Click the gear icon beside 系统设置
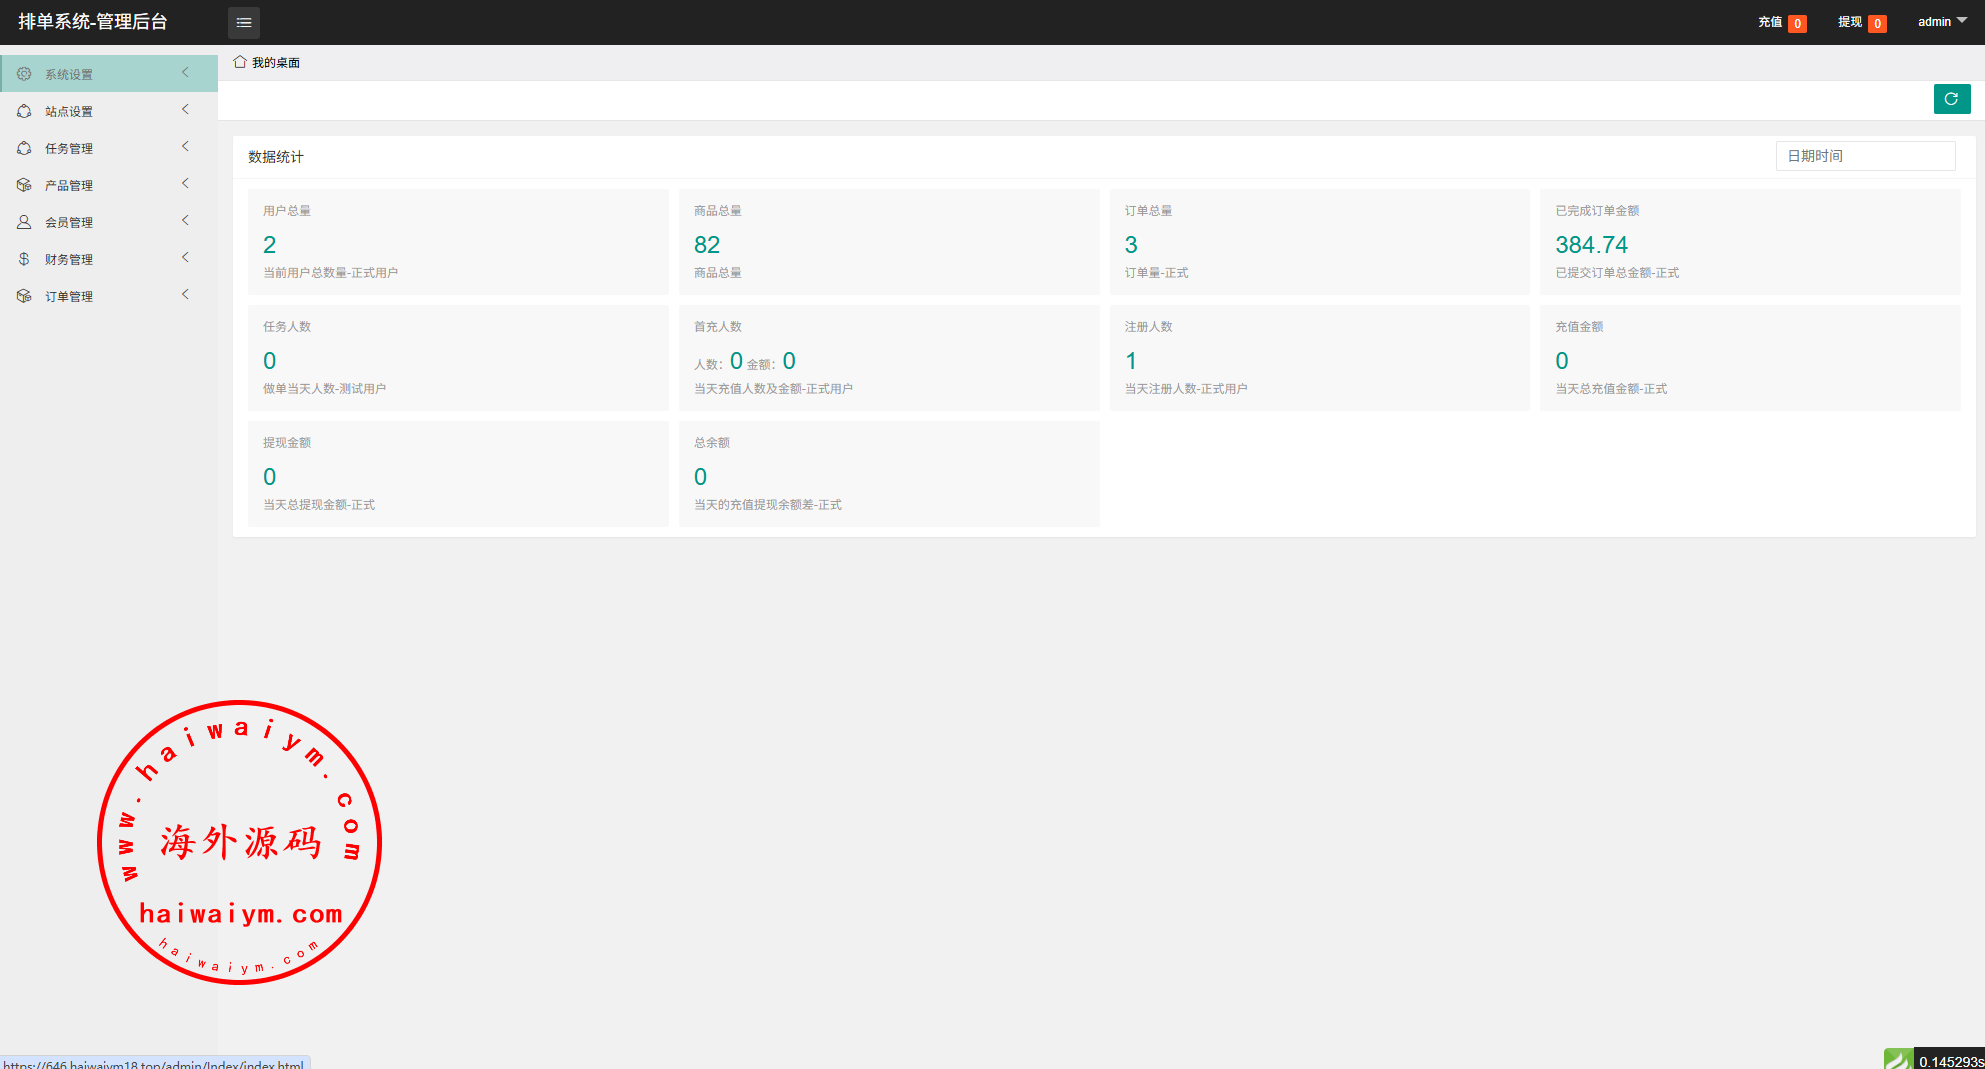This screenshot has height=1069, width=1985. click(24, 74)
